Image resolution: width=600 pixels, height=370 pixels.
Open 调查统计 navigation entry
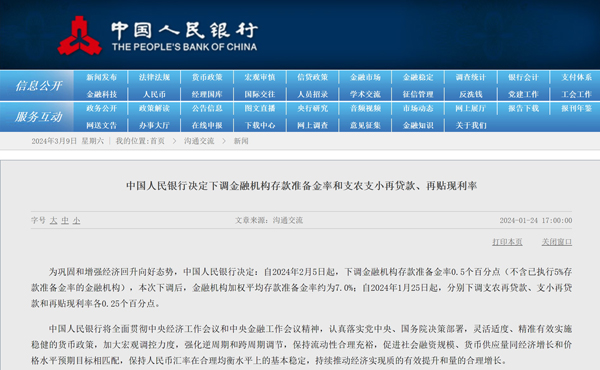click(471, 77)
